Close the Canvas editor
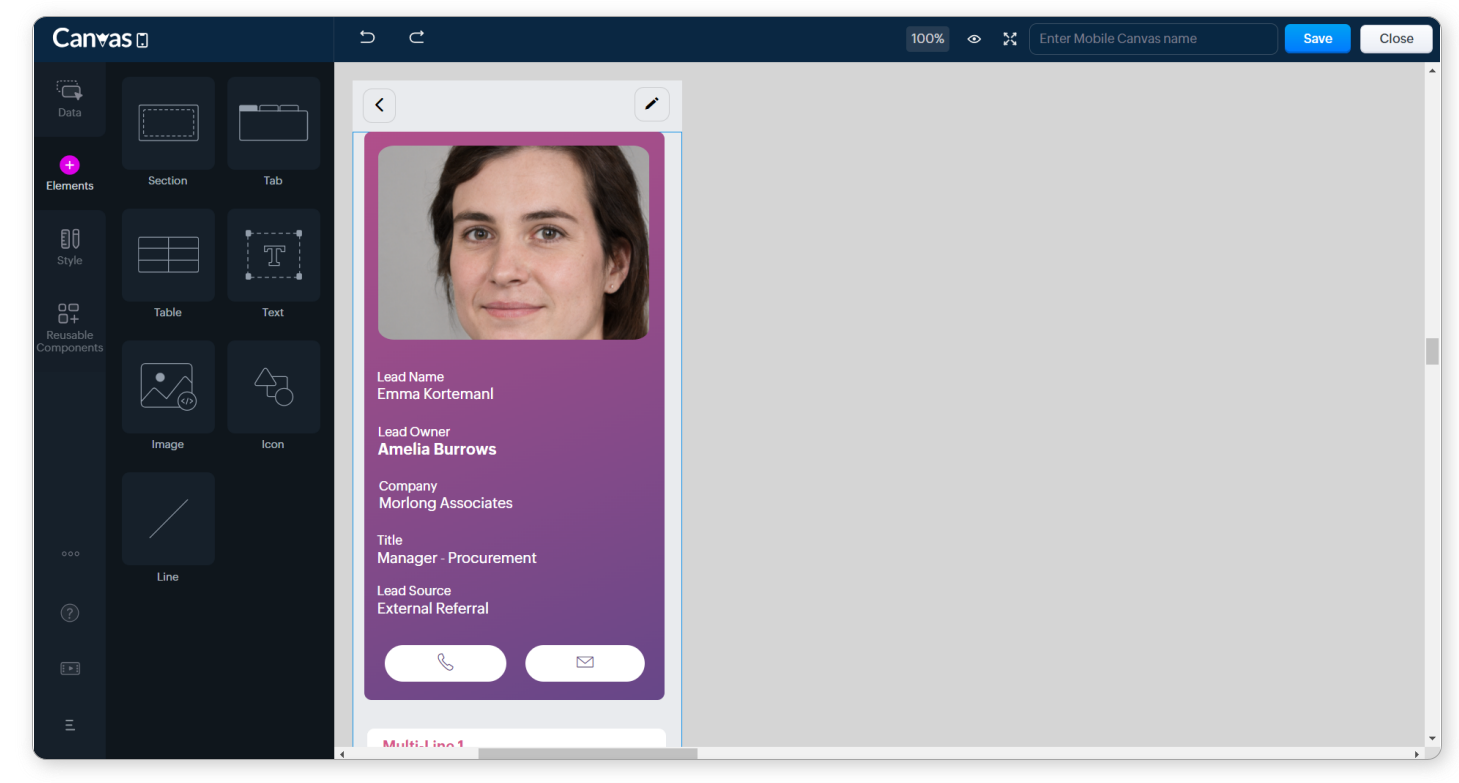The image size is (1459, 783). point(1396,39)
